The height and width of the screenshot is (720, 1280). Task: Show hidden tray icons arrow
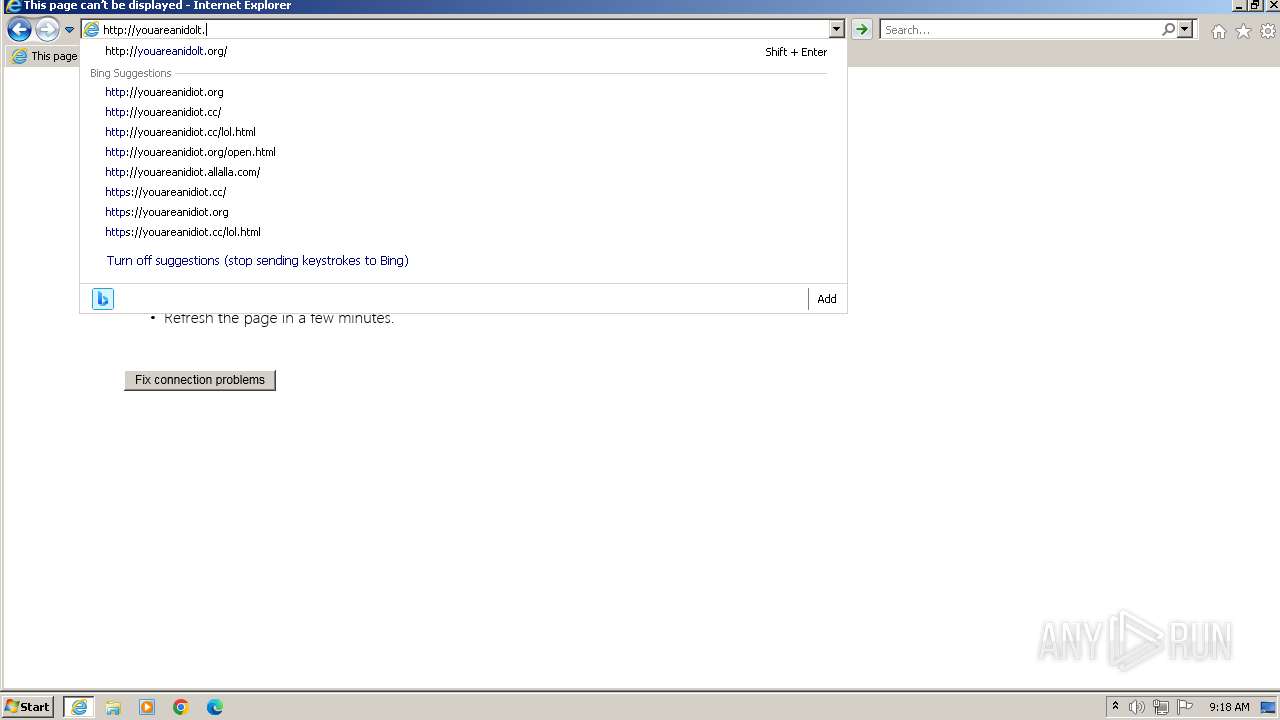(1115, 707)
